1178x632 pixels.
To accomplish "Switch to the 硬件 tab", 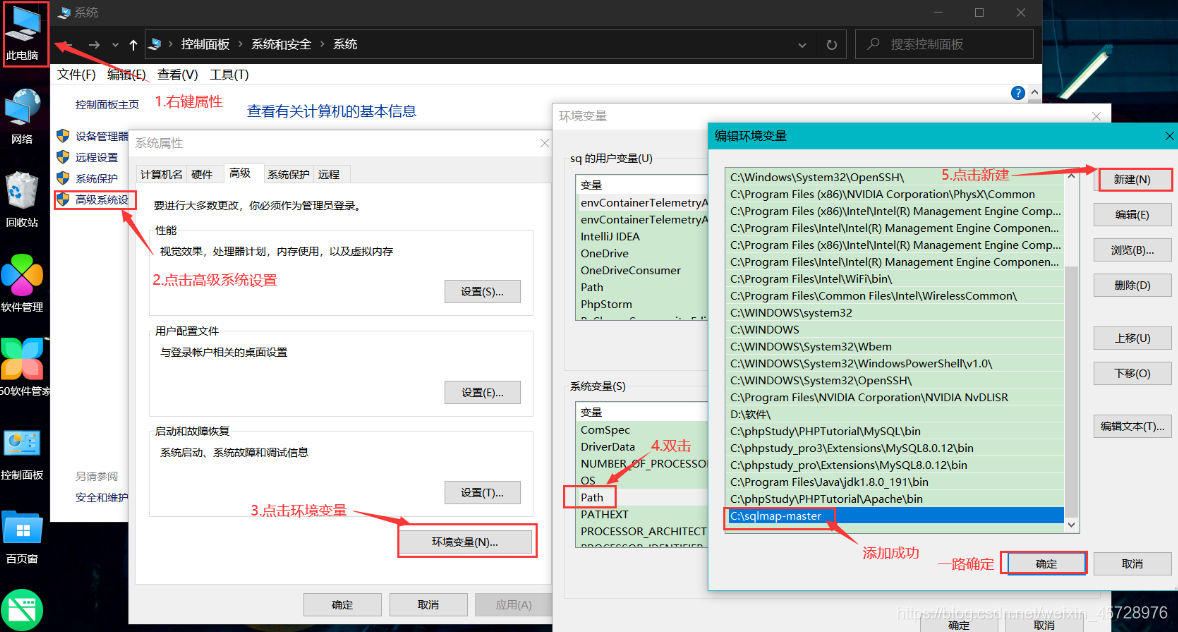I will [x=202, y=174].
